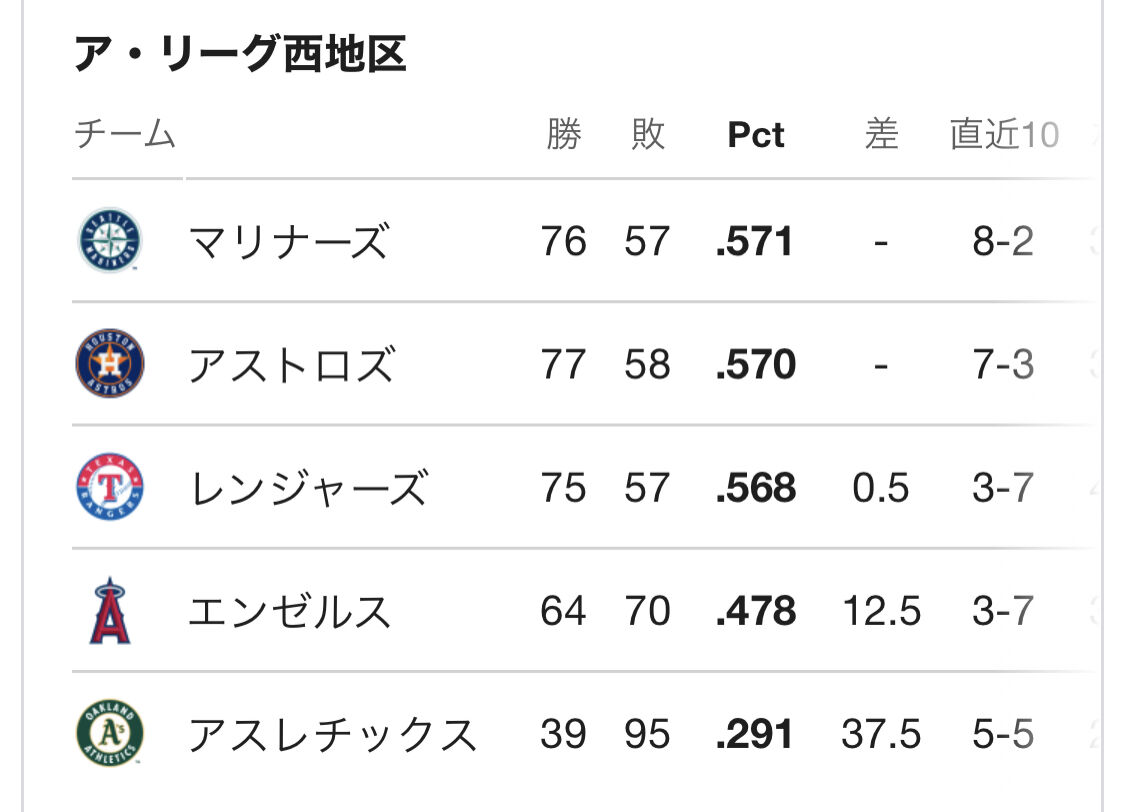Click the Houston Astros logo
This screenshot has width=1125, height=812.
pyautogui.click(x=110, y=364)
